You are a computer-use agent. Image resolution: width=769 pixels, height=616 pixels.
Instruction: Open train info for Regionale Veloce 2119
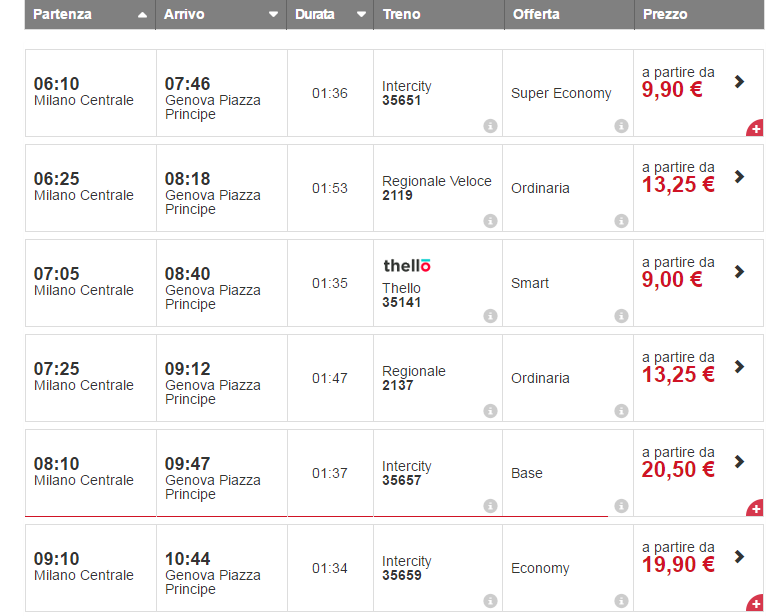click(490, 221)
